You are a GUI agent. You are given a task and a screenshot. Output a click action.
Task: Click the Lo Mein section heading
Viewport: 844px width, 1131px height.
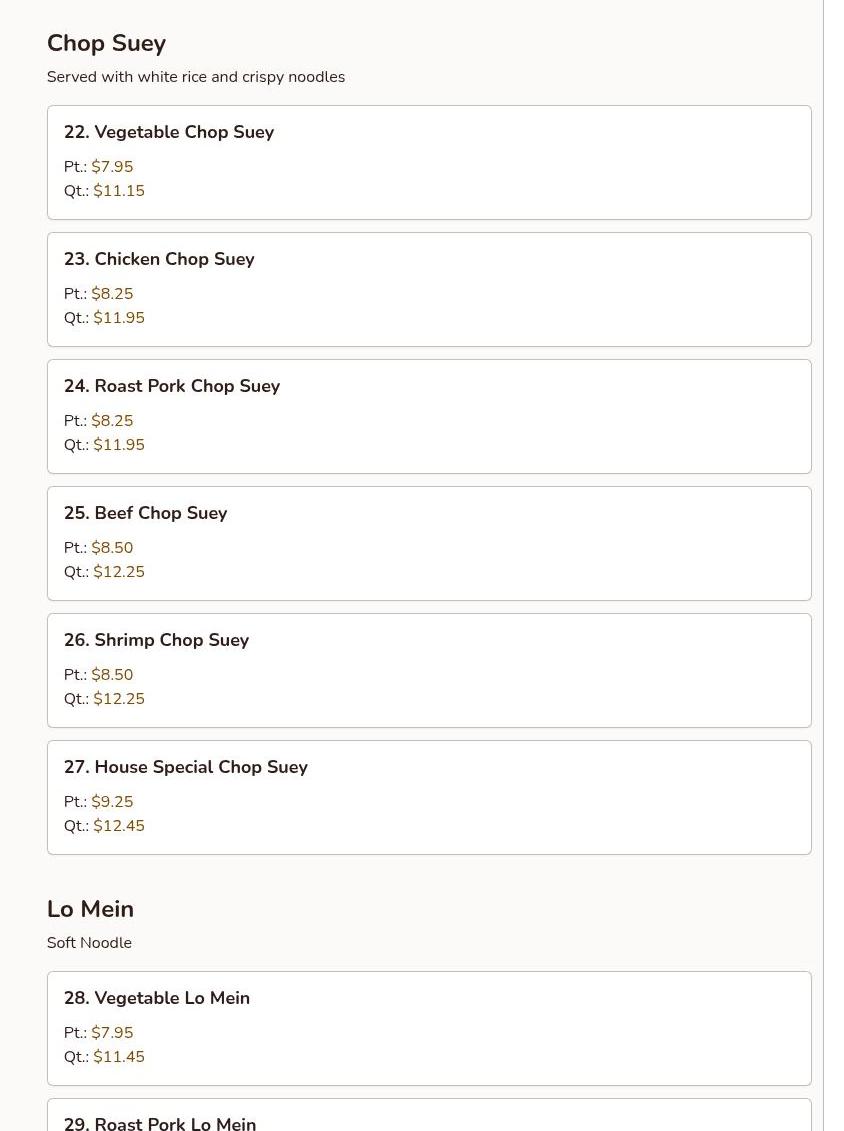pyautogui.click(x=90, y=909)
